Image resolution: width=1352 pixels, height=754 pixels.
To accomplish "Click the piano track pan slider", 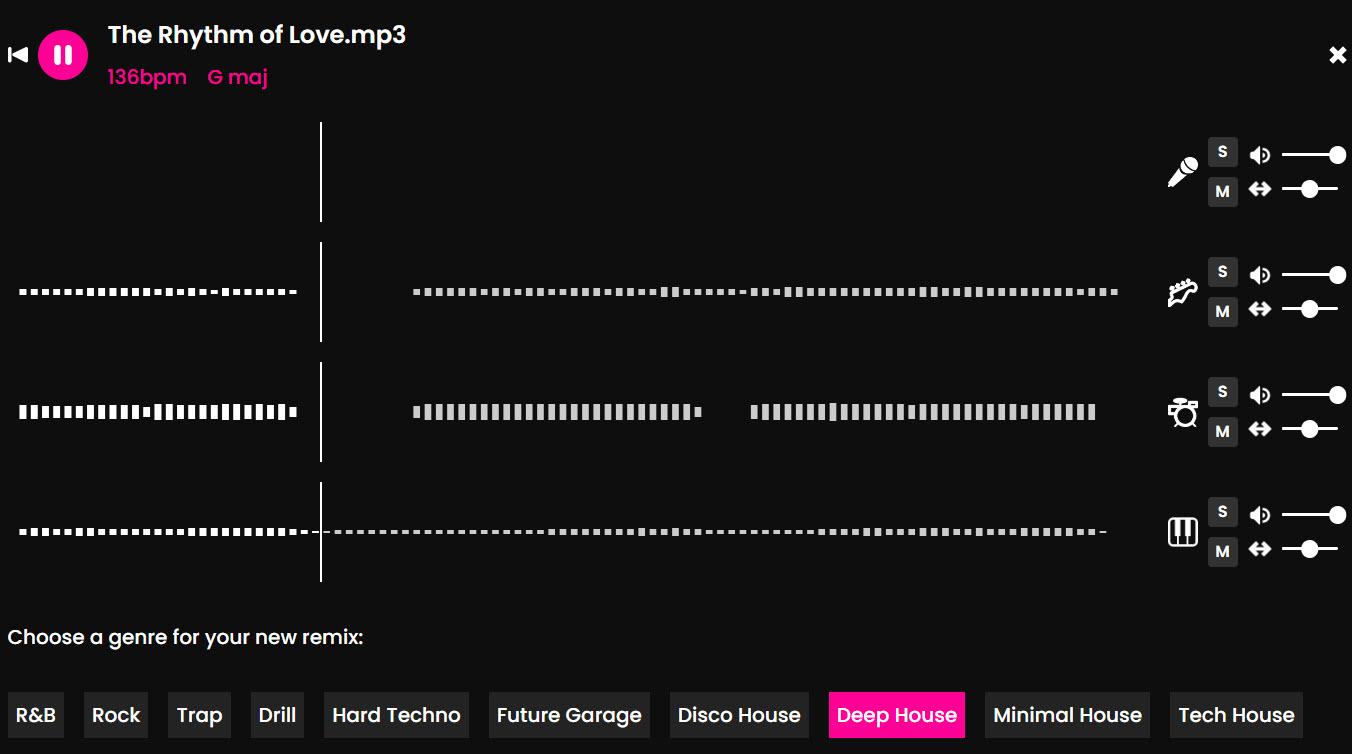I will coord(1310,549).
